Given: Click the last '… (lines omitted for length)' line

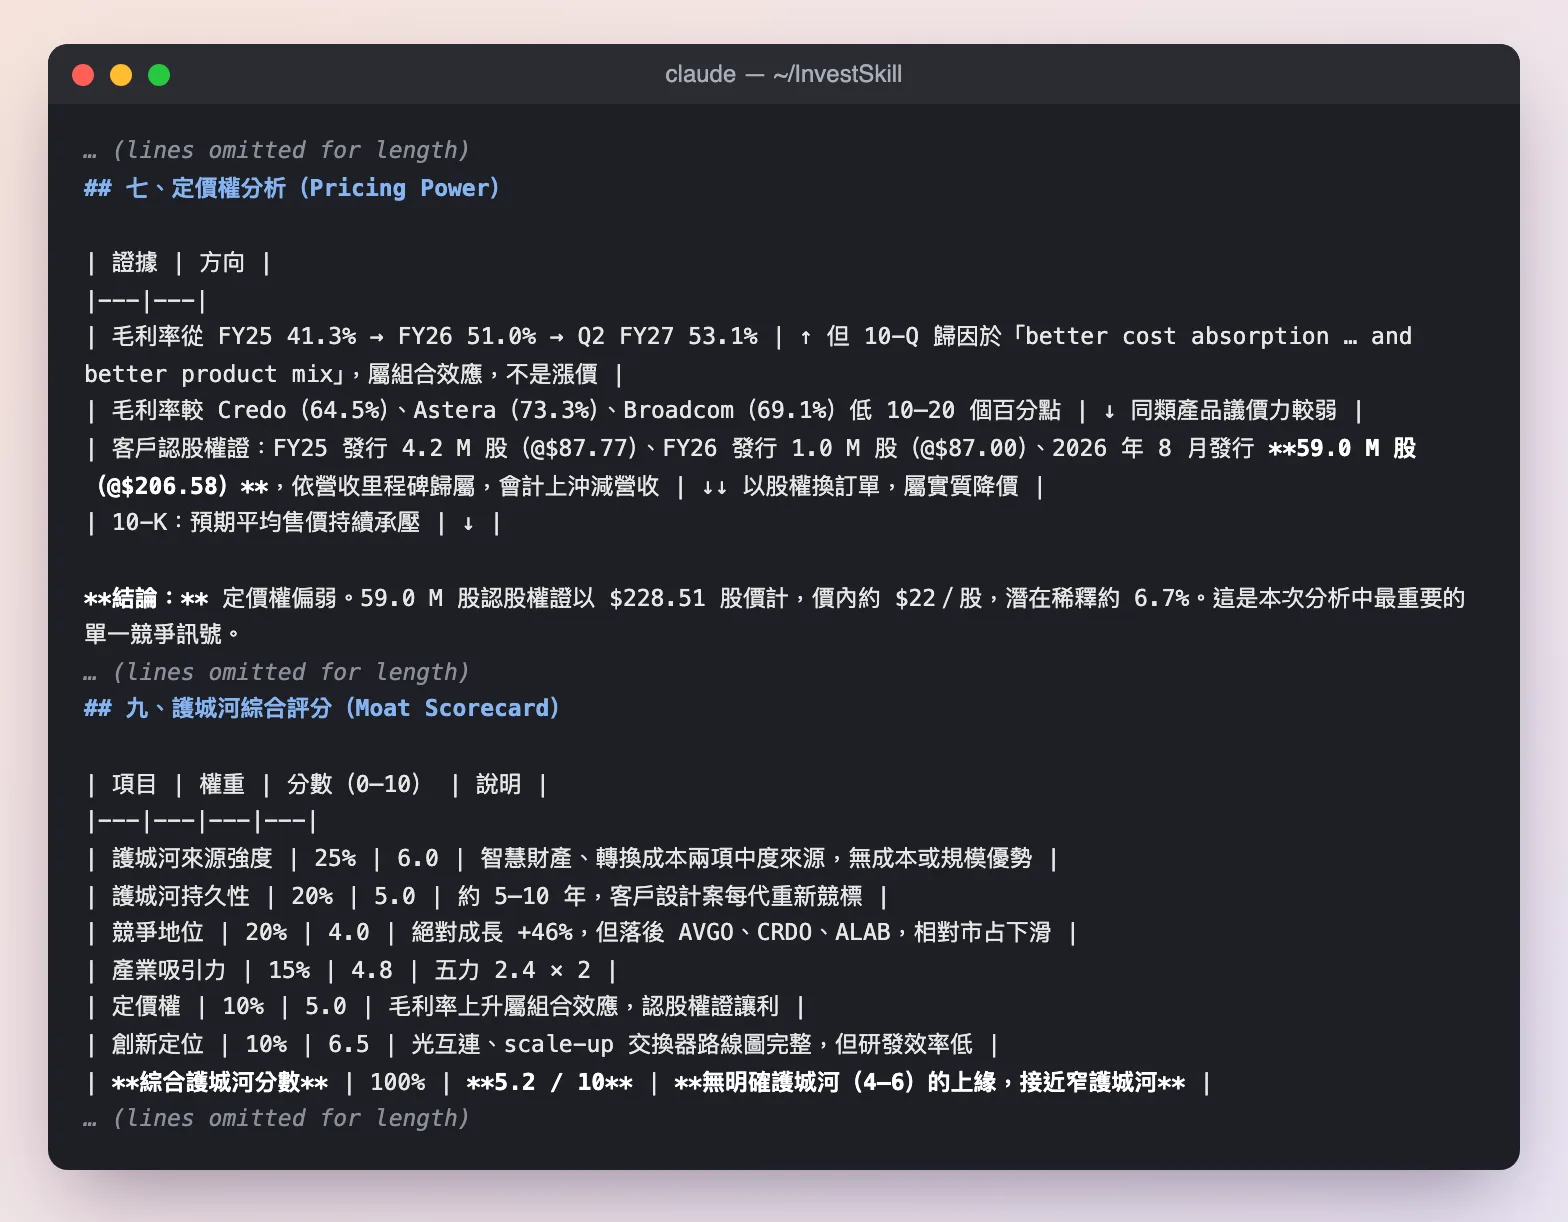Looking at the screenshot, I should (x=277, y=1118).
